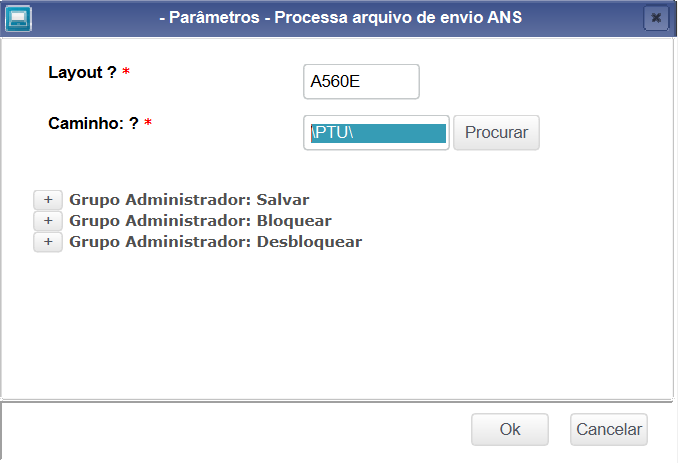Screen dimensions: 683x463
Task: Dismiss the dialog with Cancelar
Action: point(609,429)
